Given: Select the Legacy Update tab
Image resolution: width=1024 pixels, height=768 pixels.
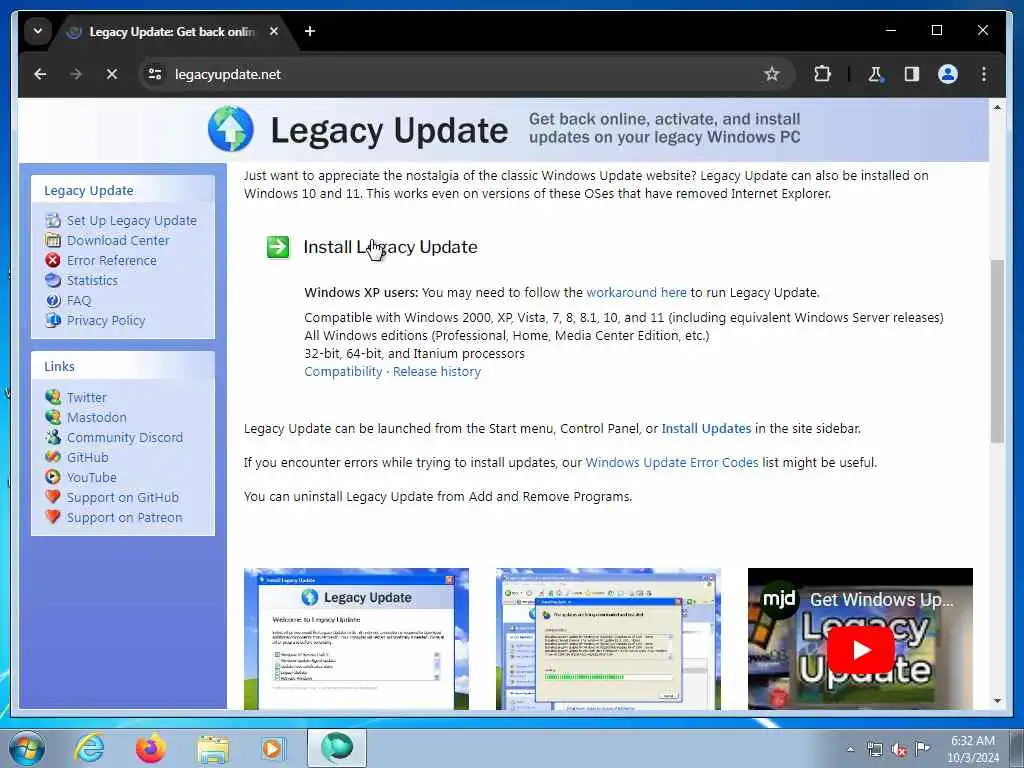Looking at the screenshot, I should pos(172,31).
